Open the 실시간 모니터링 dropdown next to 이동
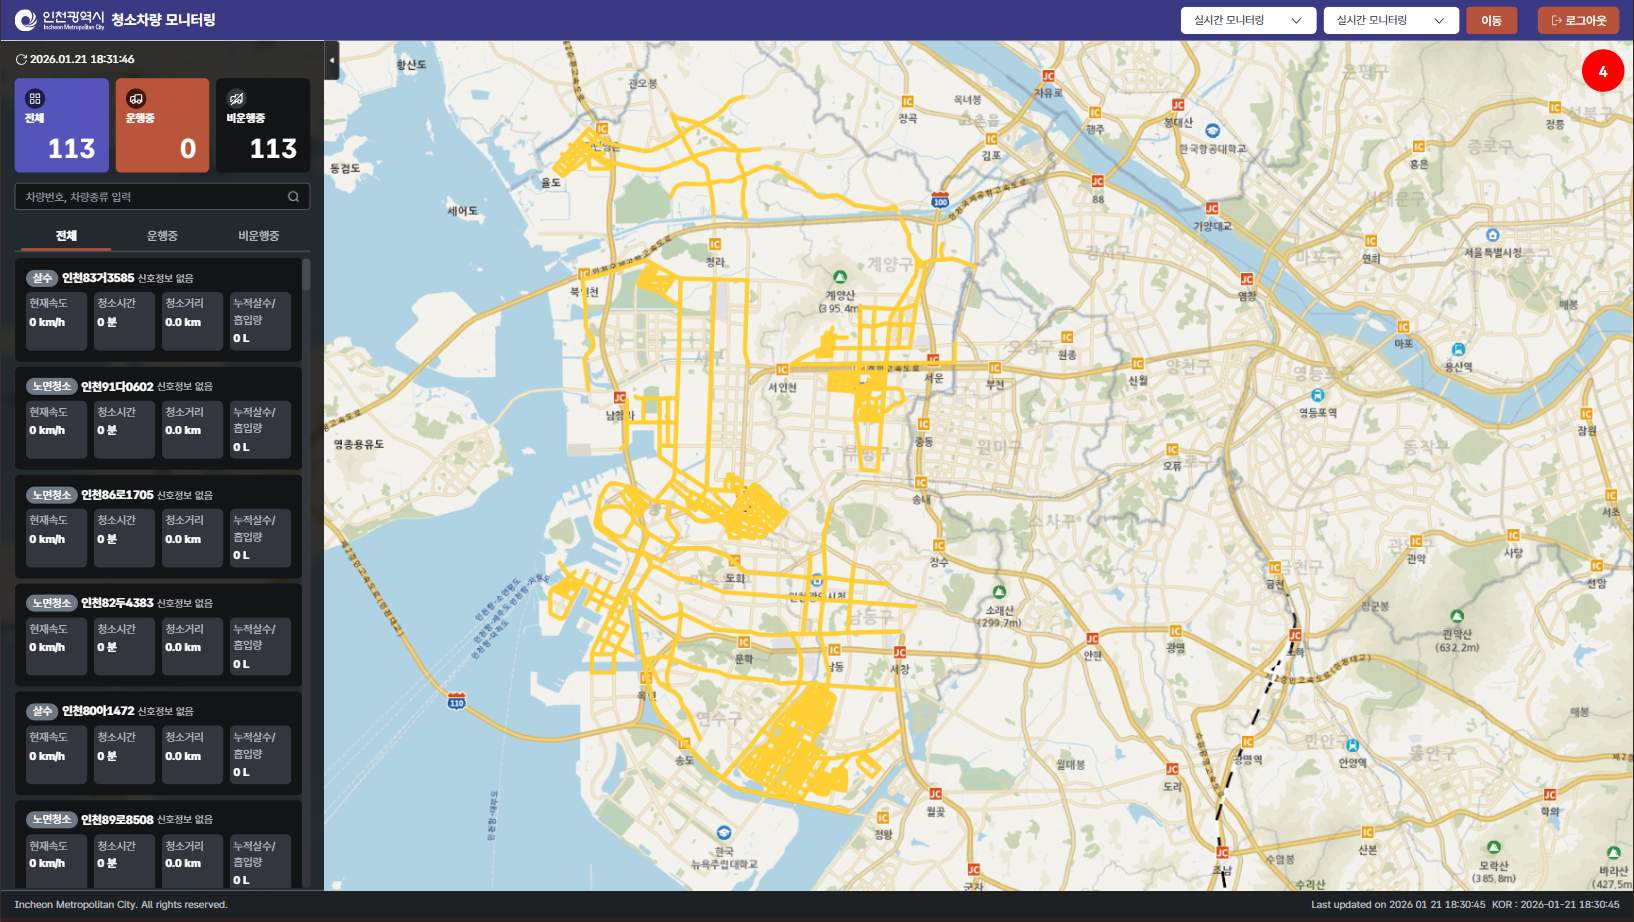Viewport: 1634px width, 922px height. (1389, 21)
